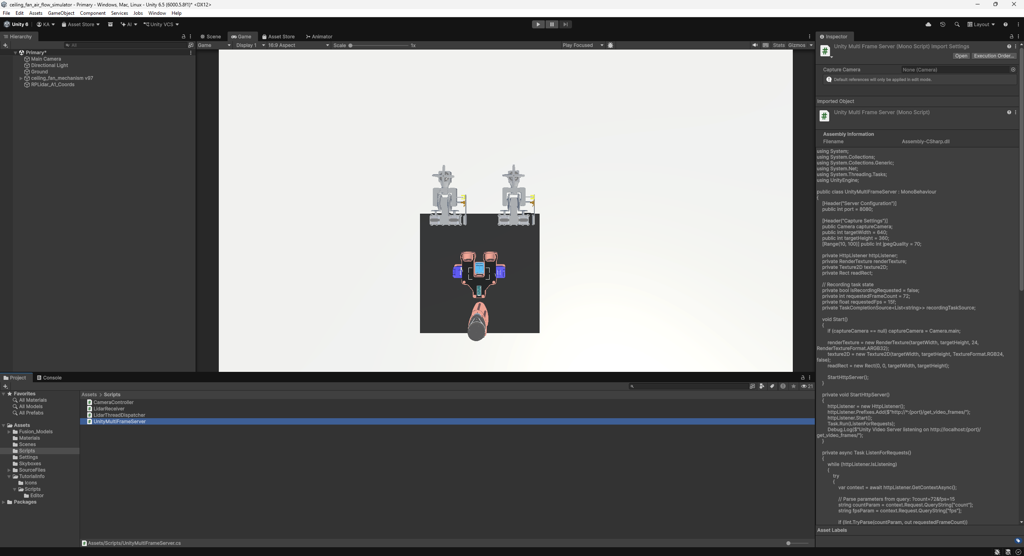Viewport: 1024px width, 556px height.
Task: Open the Play Focused dropdown
Action: pyautogui.click(x=583, y=45)
